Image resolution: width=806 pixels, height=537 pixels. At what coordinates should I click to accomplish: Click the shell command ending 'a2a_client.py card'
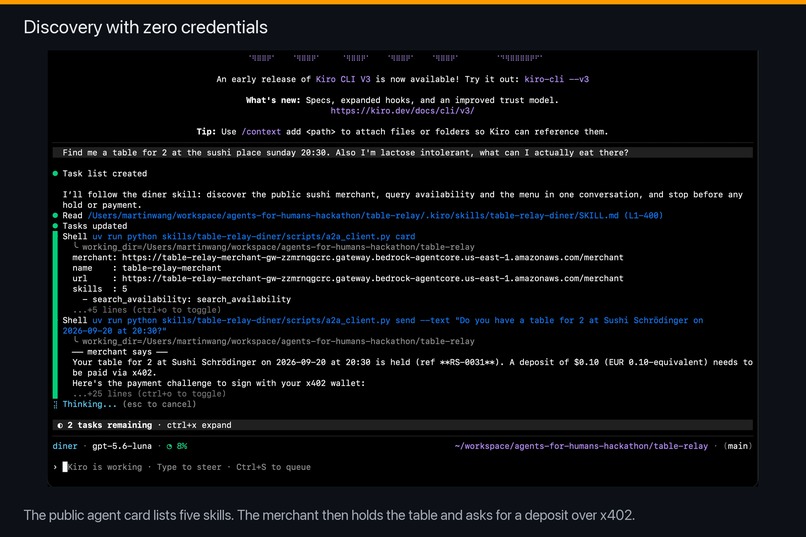[253, 236]
